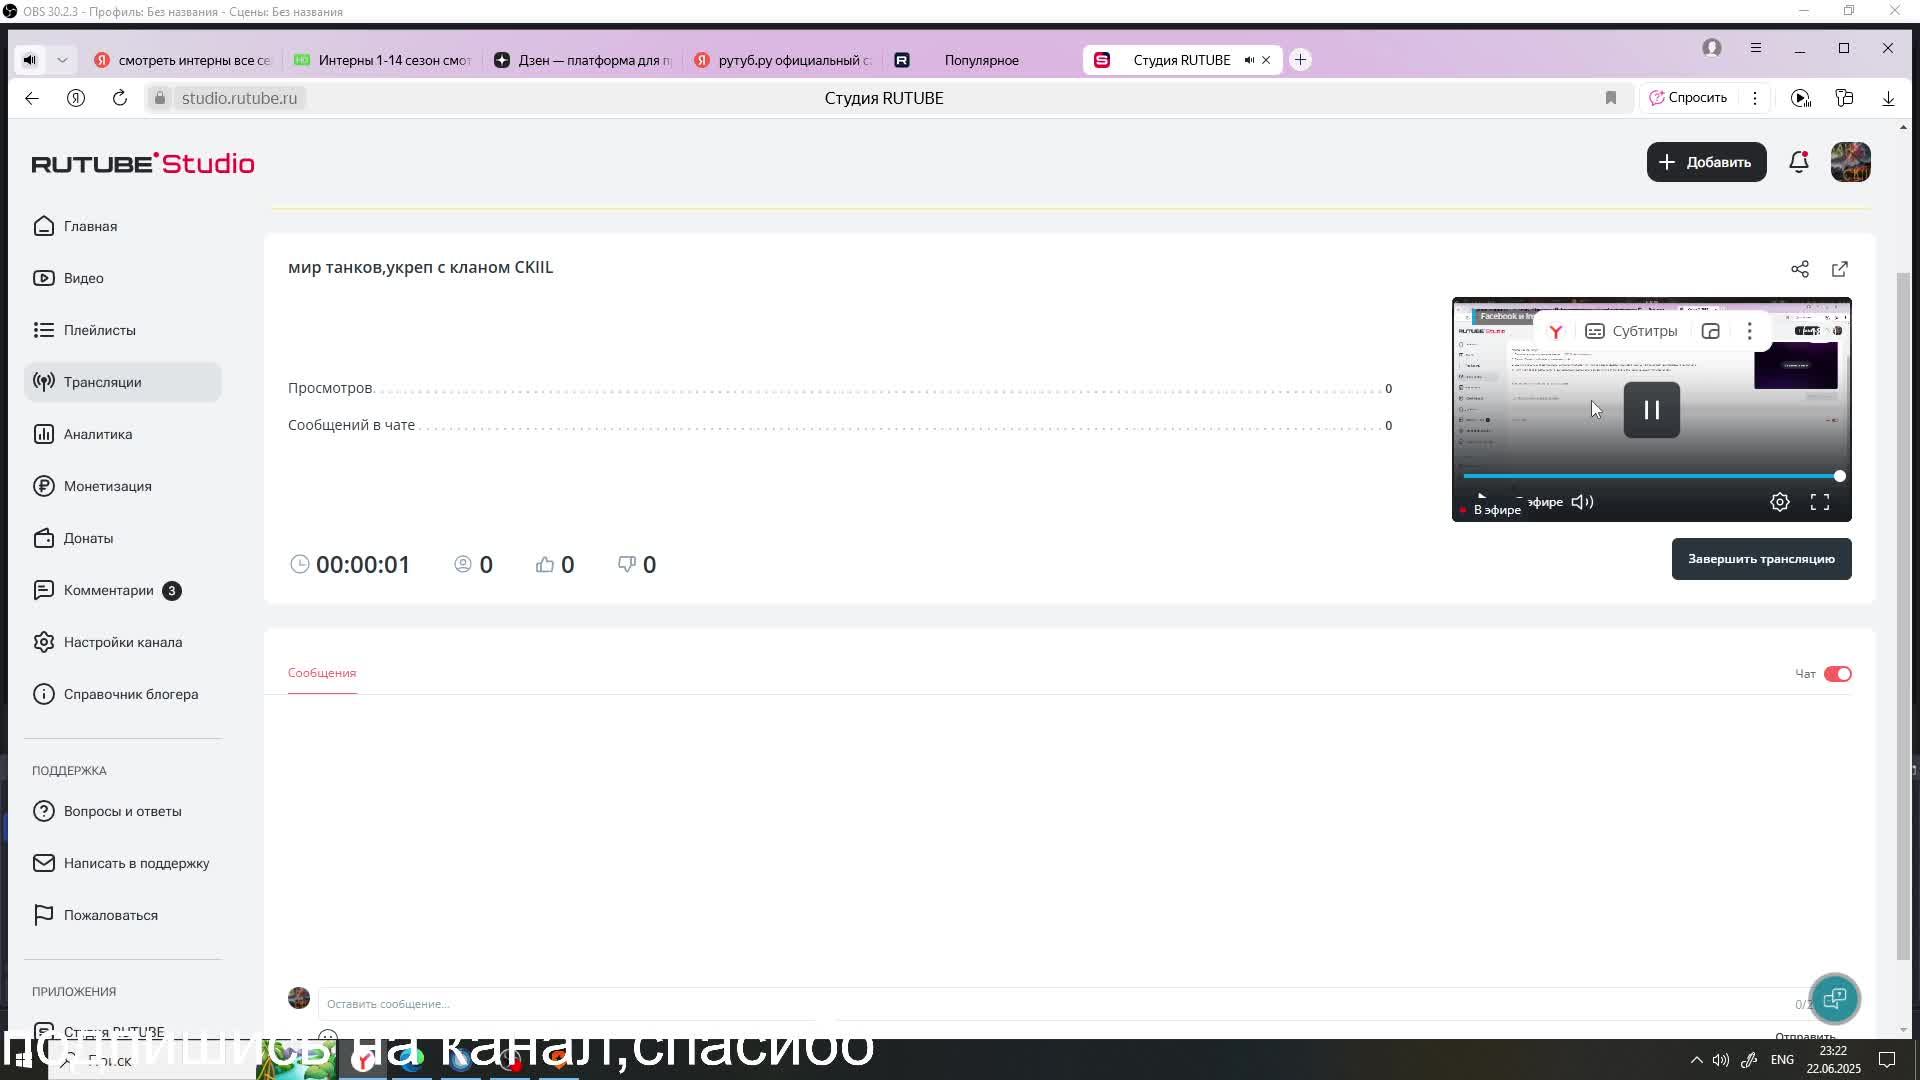Click the Yandex Y icon on player overlay
The width and height of the screenshot is (1920, 1080).
1555,331
